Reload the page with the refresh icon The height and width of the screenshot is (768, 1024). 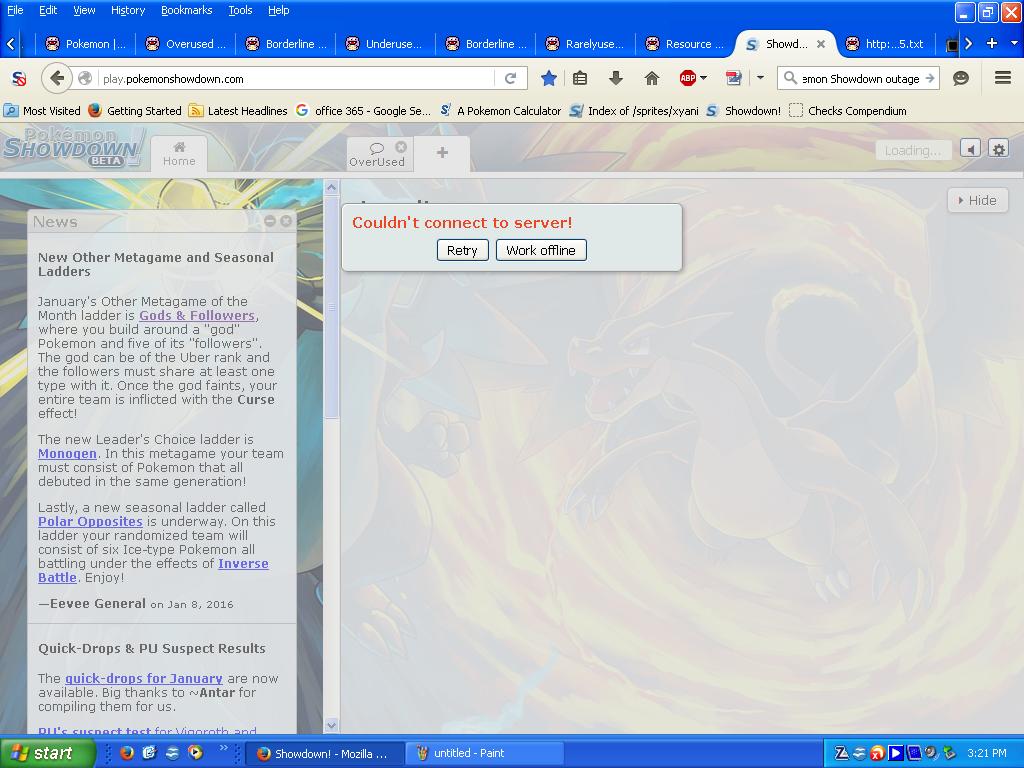coord(511,78)
